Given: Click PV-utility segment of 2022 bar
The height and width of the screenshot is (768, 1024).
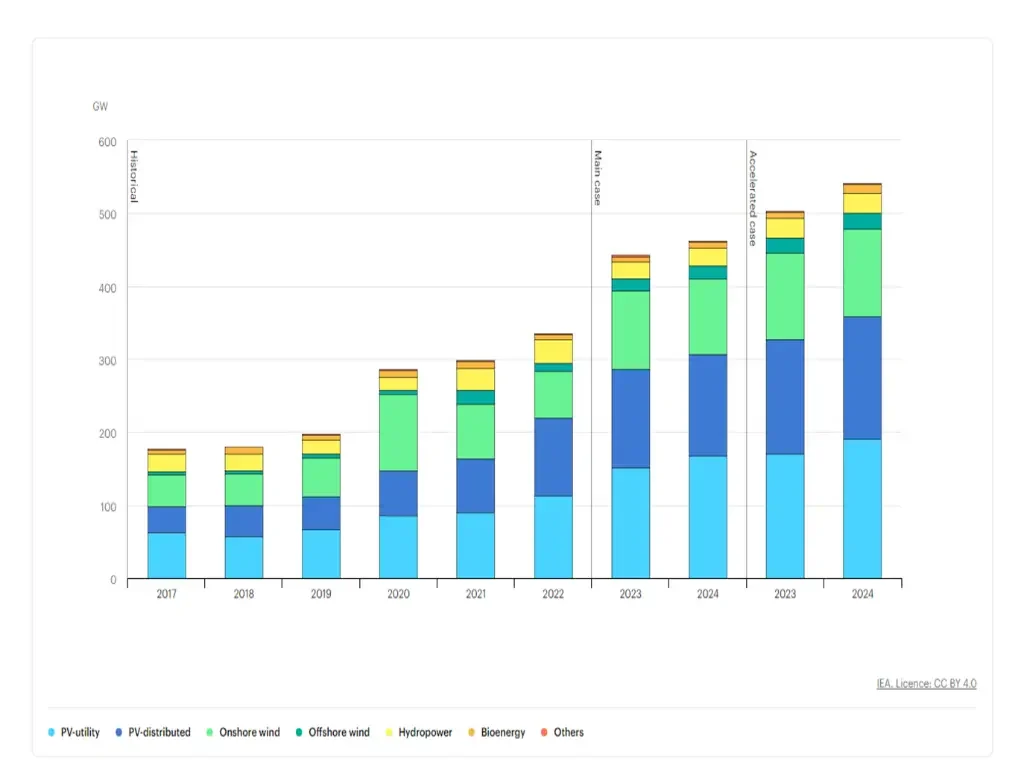Looking at the screenshot, I should [x=552, y=537].
